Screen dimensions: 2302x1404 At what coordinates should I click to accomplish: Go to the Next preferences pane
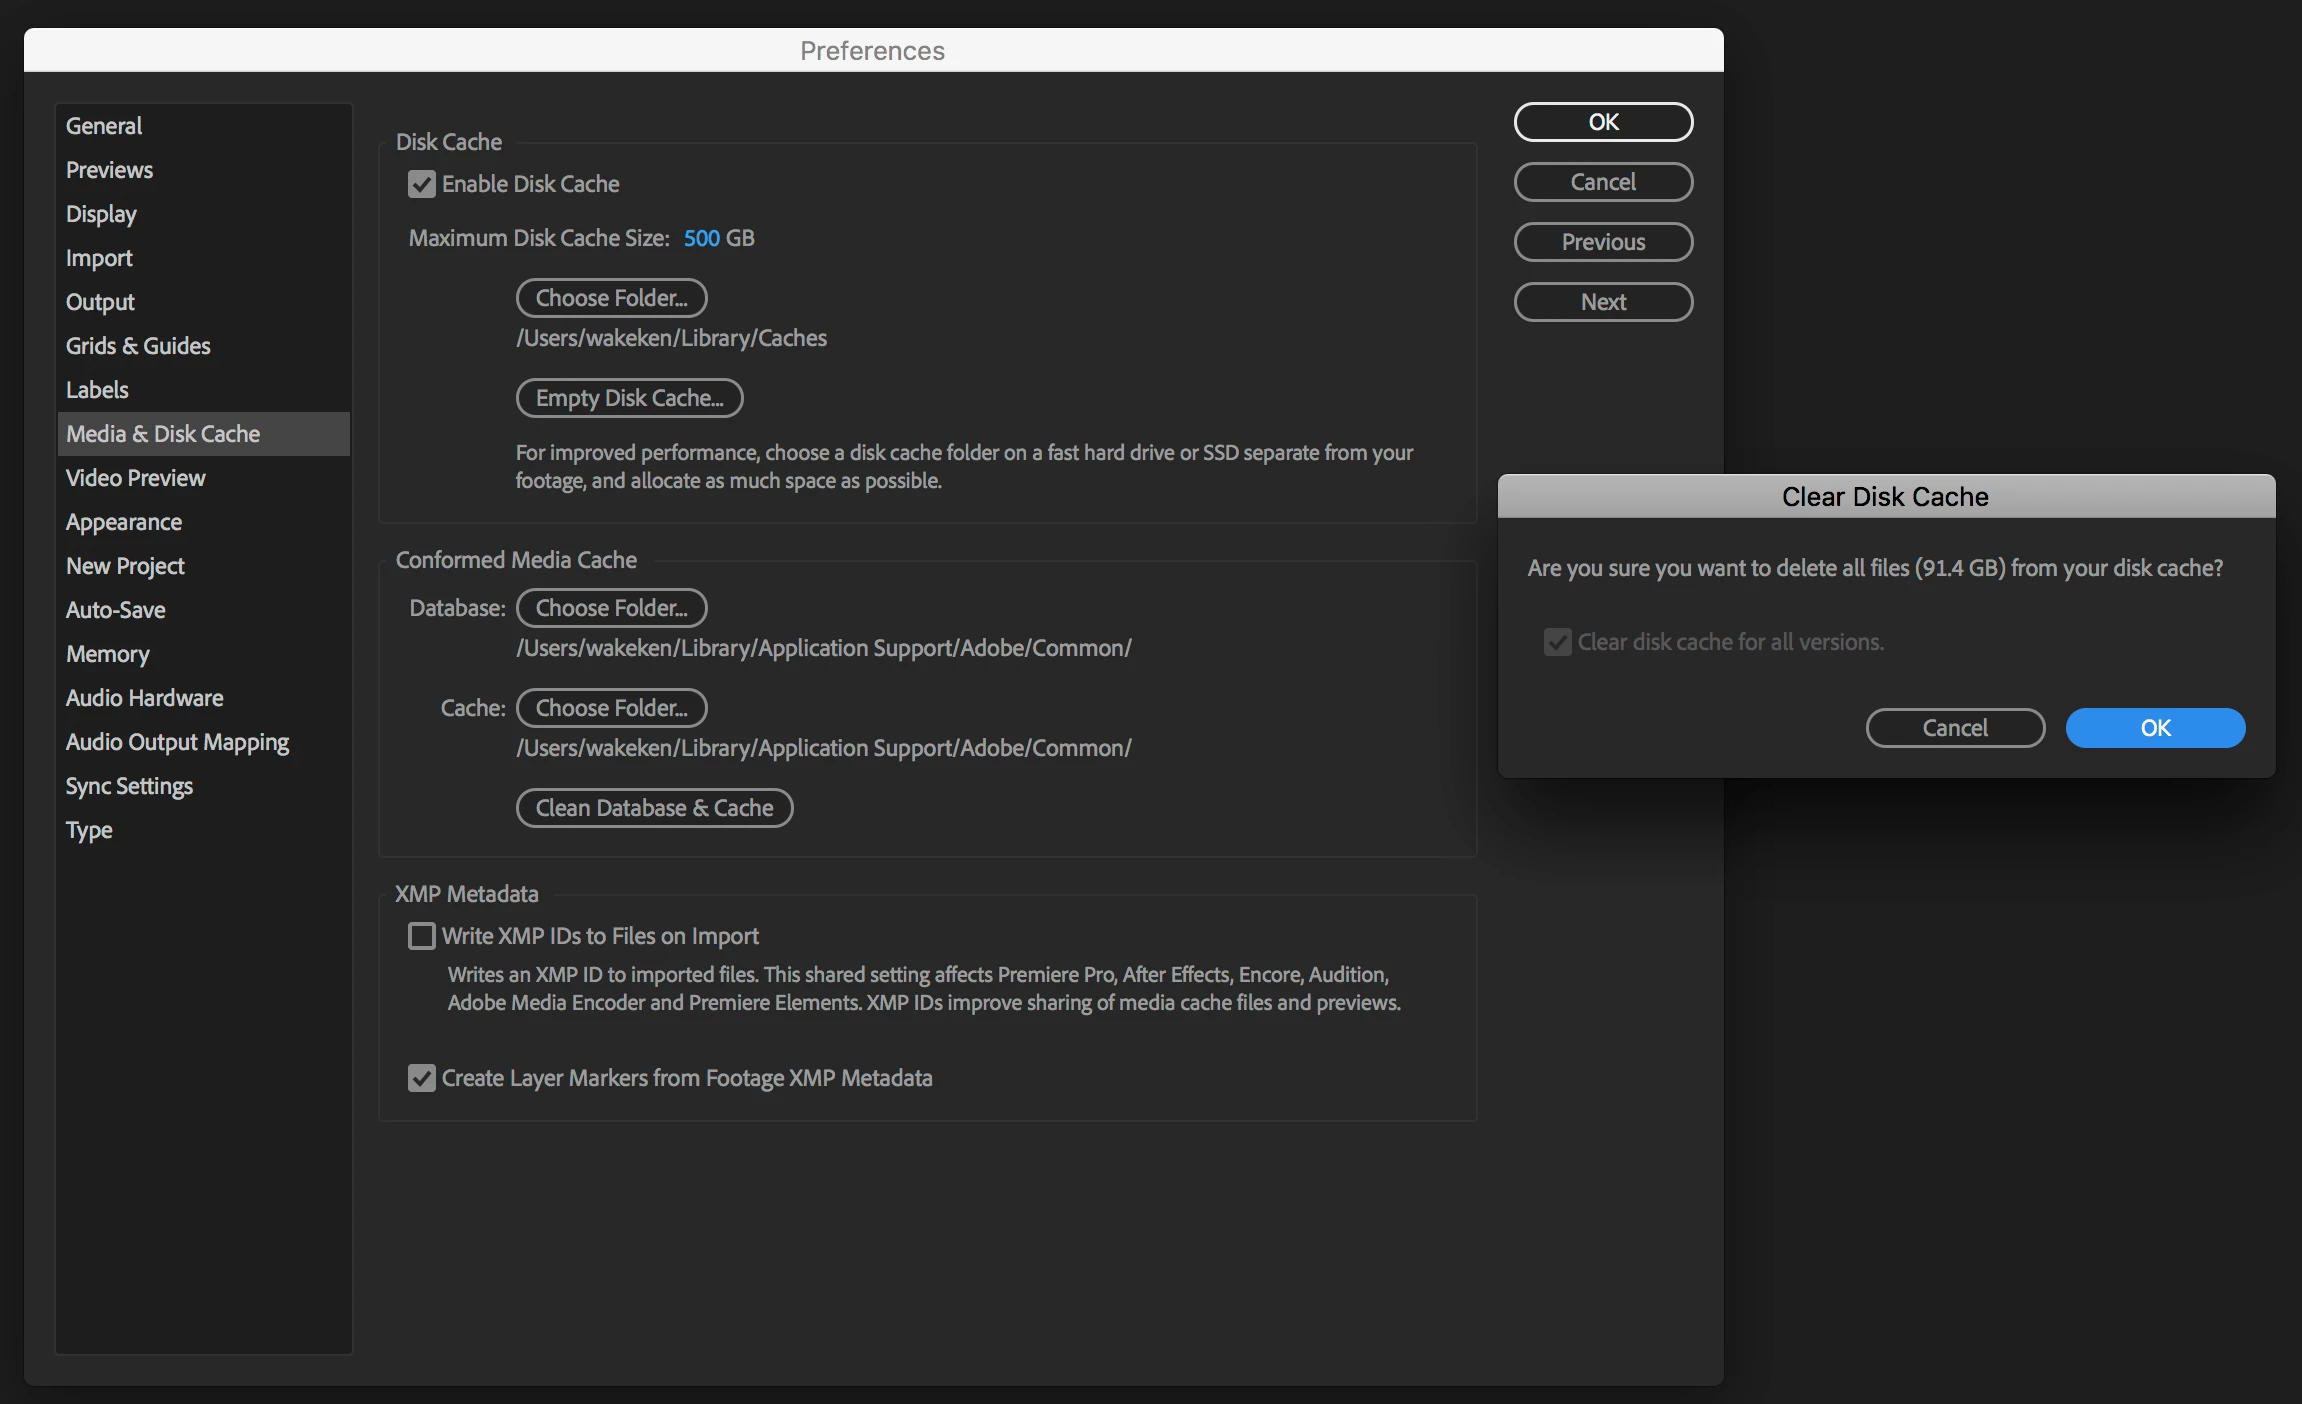coord(1602,302)
